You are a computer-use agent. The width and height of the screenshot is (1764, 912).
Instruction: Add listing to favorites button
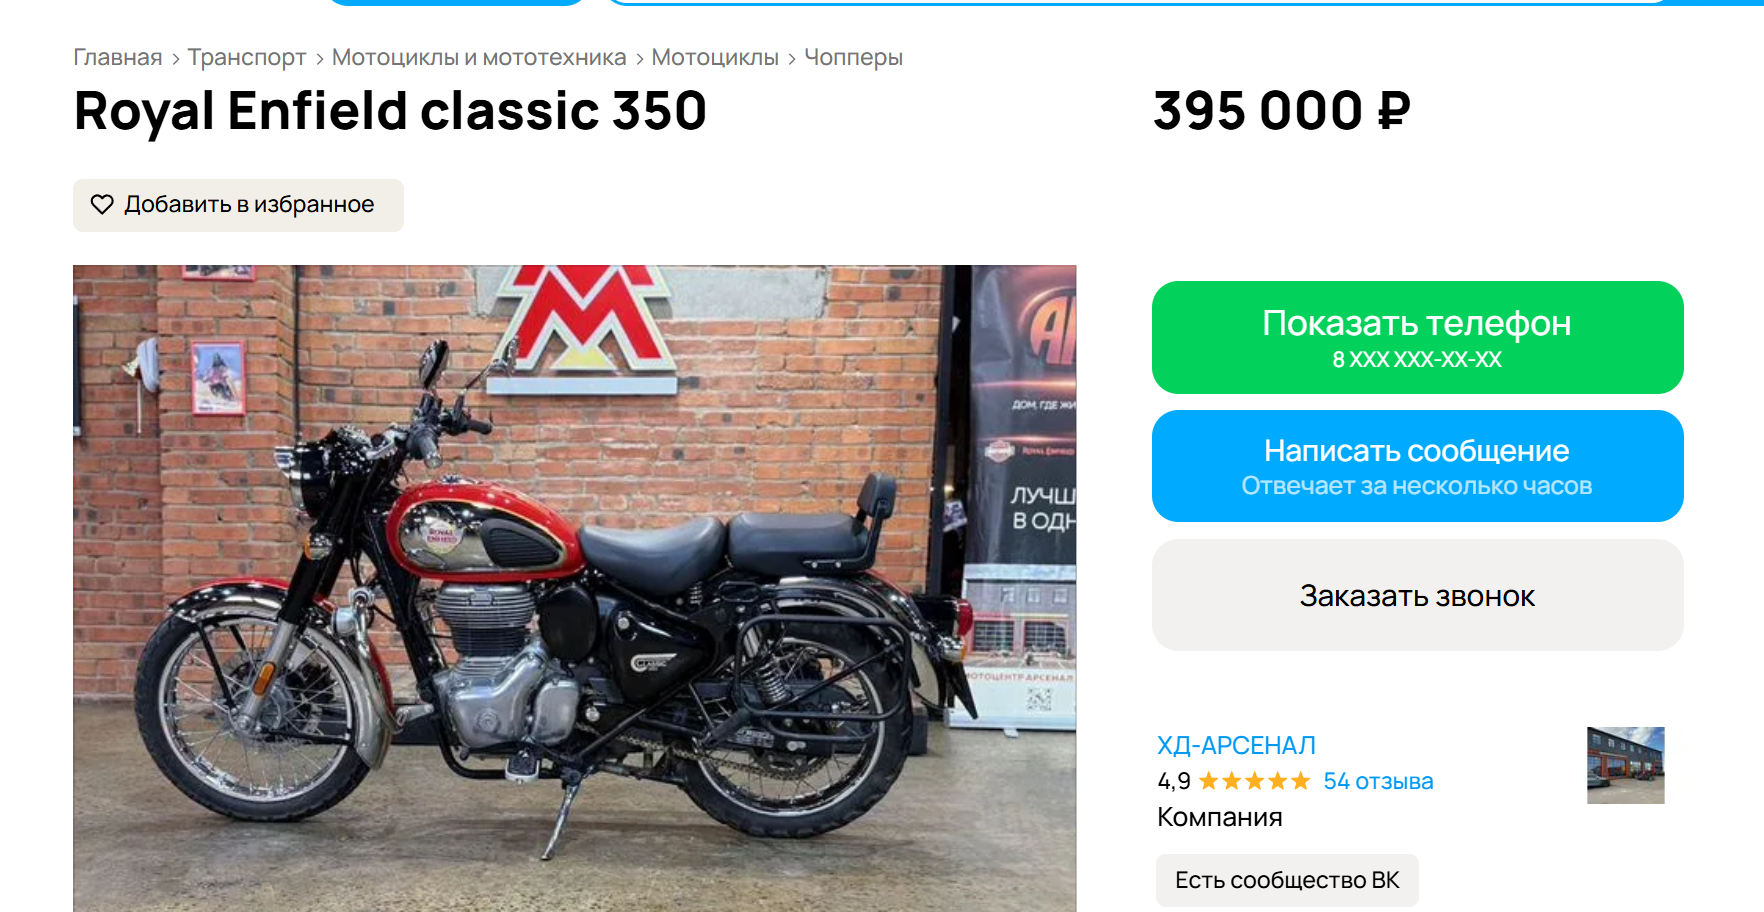pyautogui.click(x=238, y=205)
